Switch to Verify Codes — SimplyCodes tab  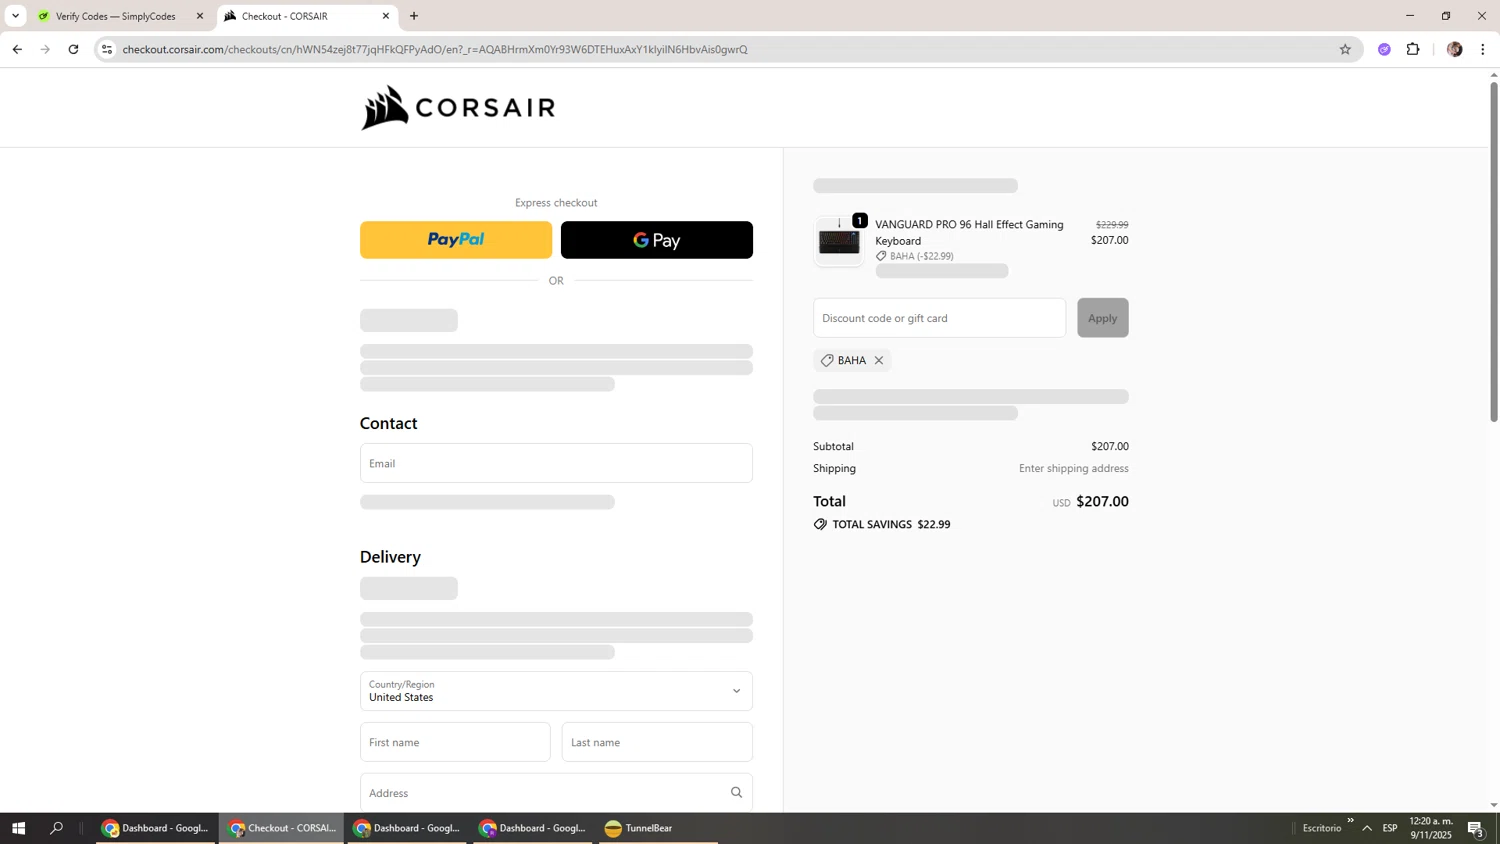116,16
